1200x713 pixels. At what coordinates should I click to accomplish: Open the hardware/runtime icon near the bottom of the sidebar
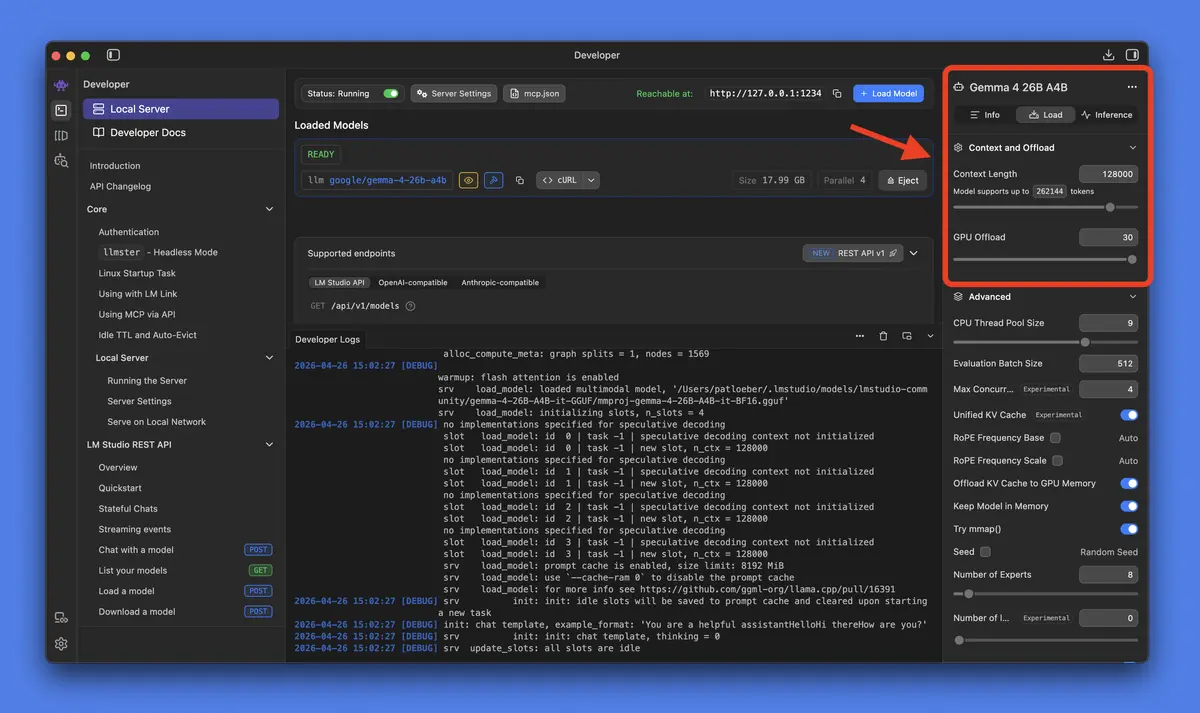[x=61, y=618]
